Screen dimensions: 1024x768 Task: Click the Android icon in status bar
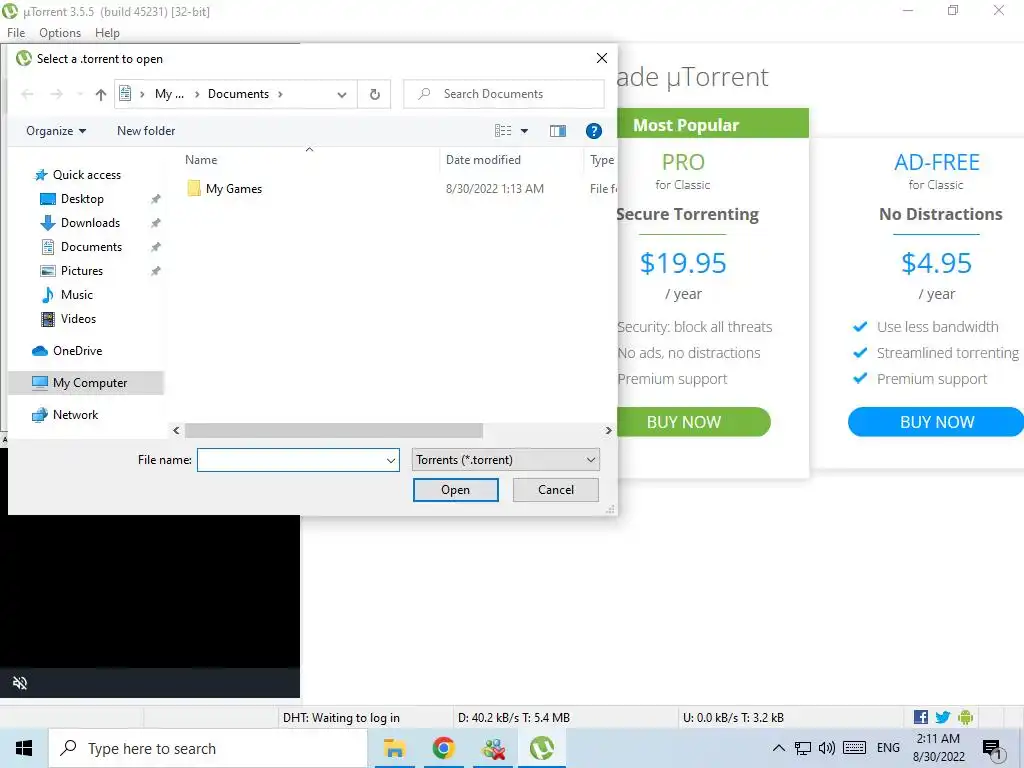(x=965, y=718)
